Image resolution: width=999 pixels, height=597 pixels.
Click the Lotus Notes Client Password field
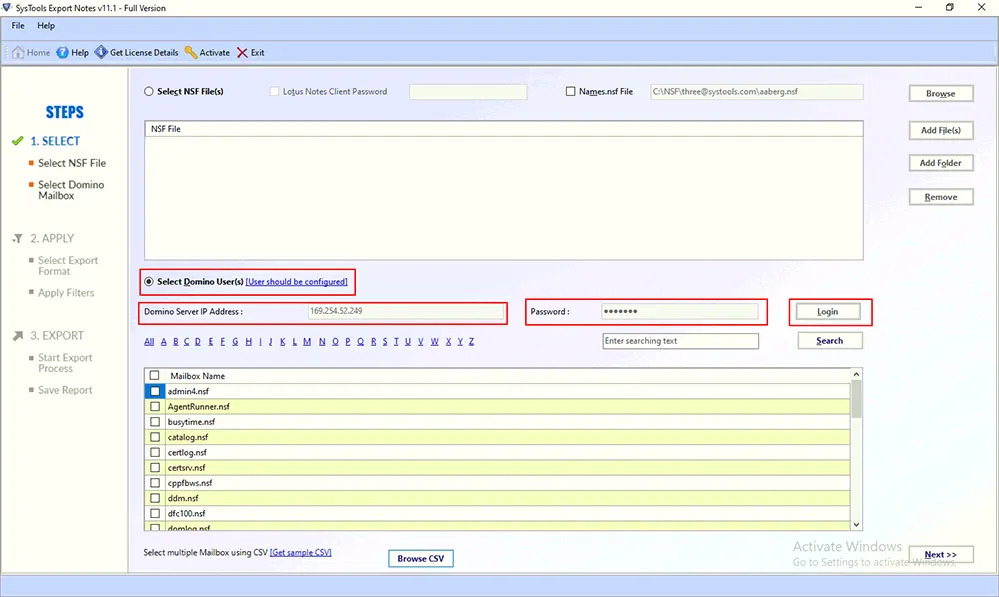(468, 92)
